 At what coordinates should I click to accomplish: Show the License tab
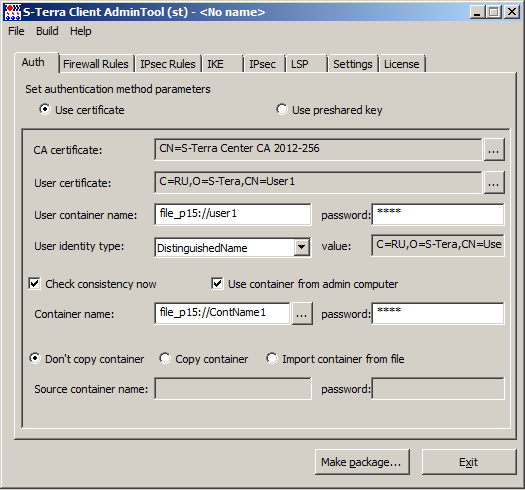[x=401, y=64]
